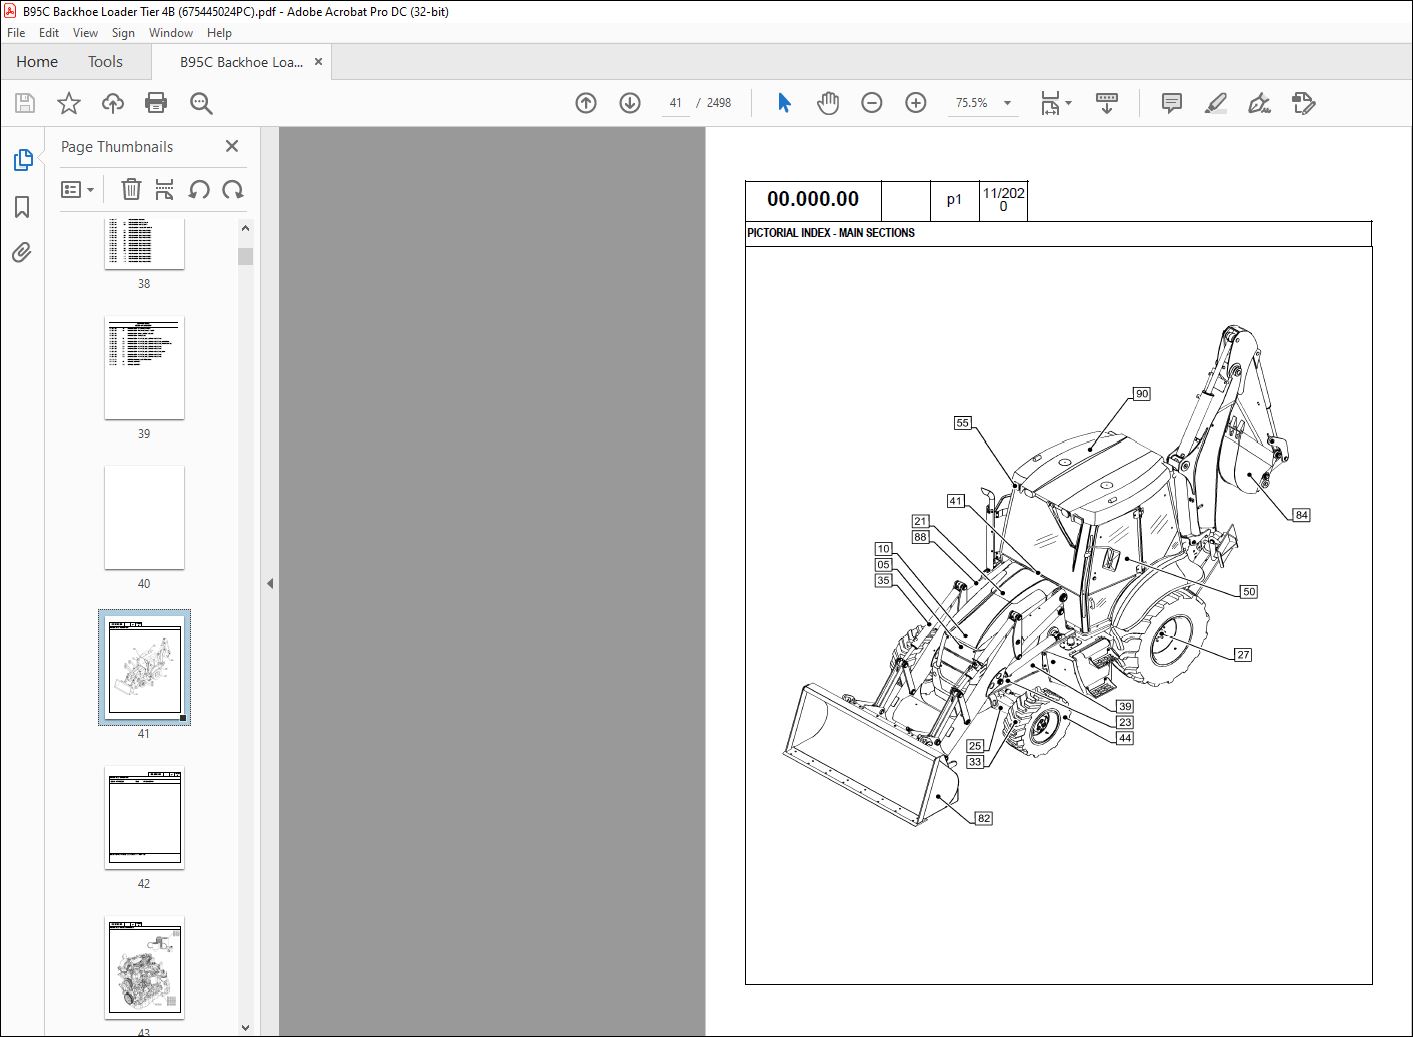Select page 39 thumbnail
Viewport: 1413px width, 1037px height.
click(144, 368)
